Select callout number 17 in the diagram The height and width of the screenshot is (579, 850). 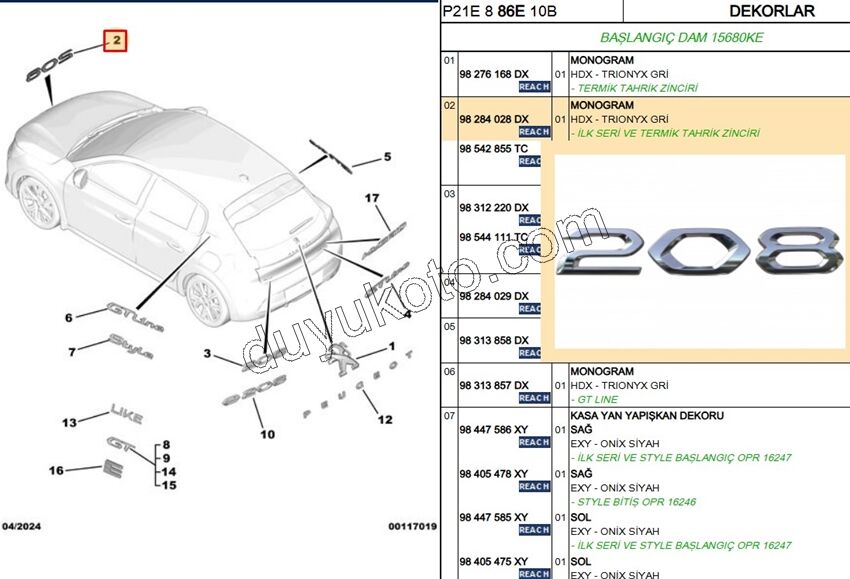tap(372, 198)
